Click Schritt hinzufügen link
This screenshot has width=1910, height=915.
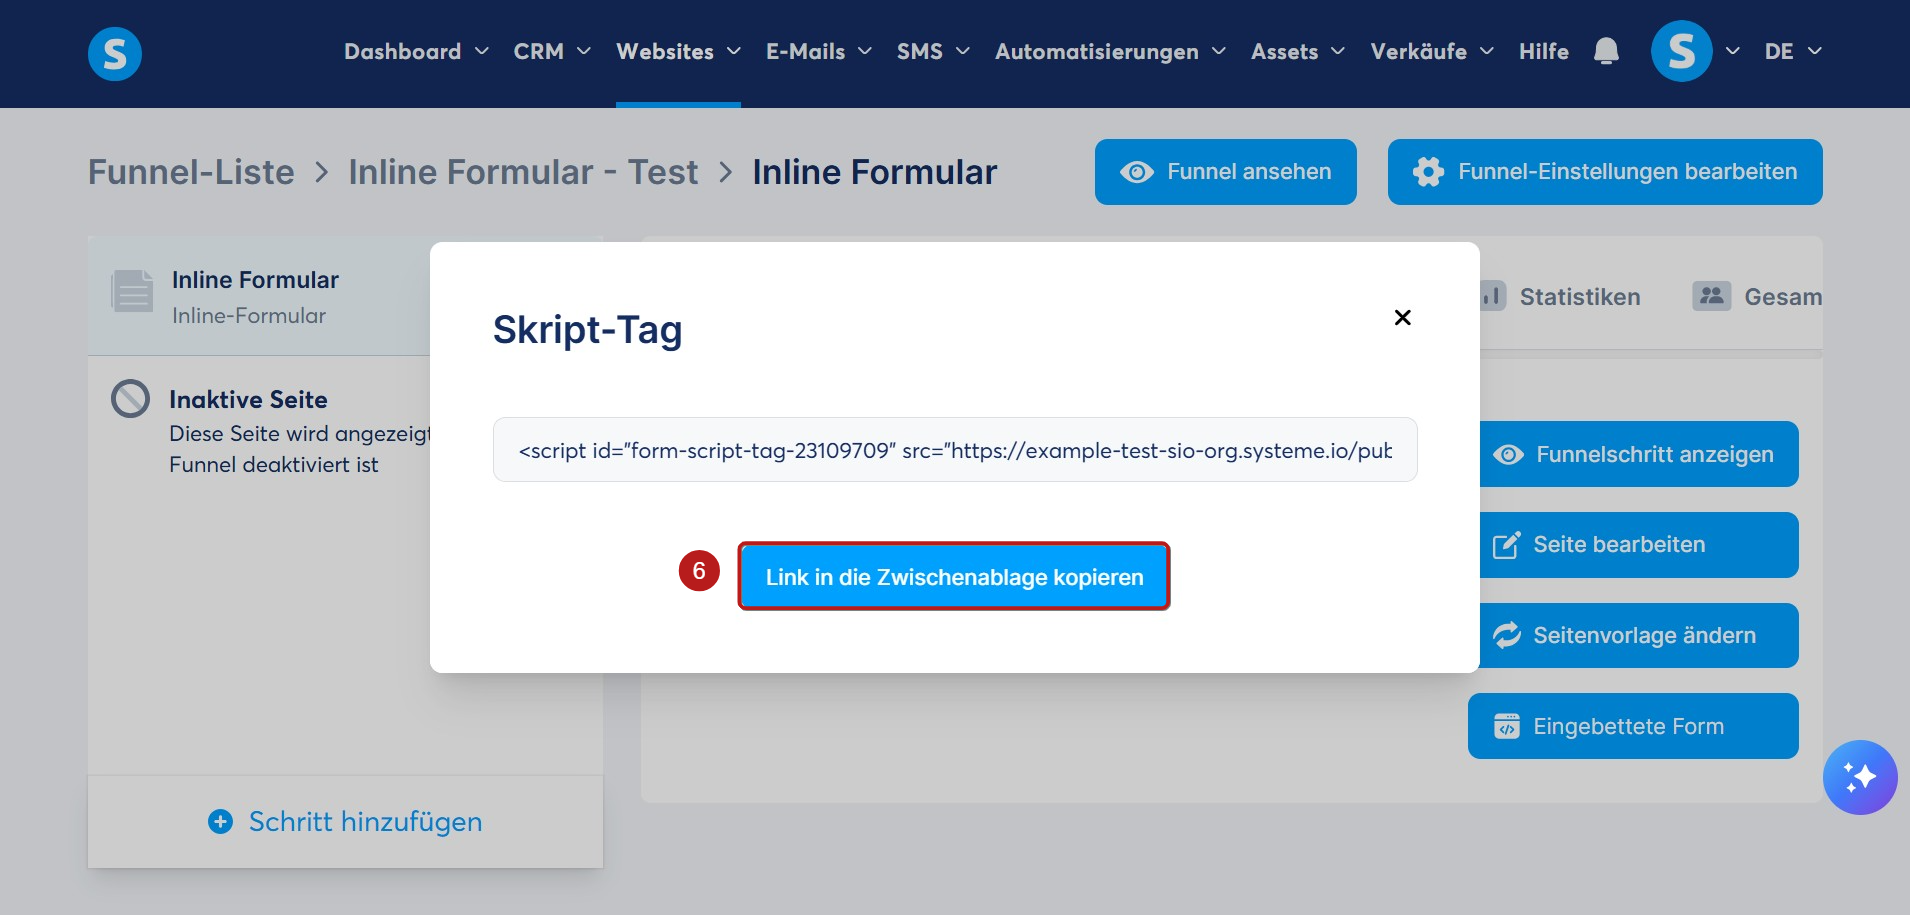(345, 821)
